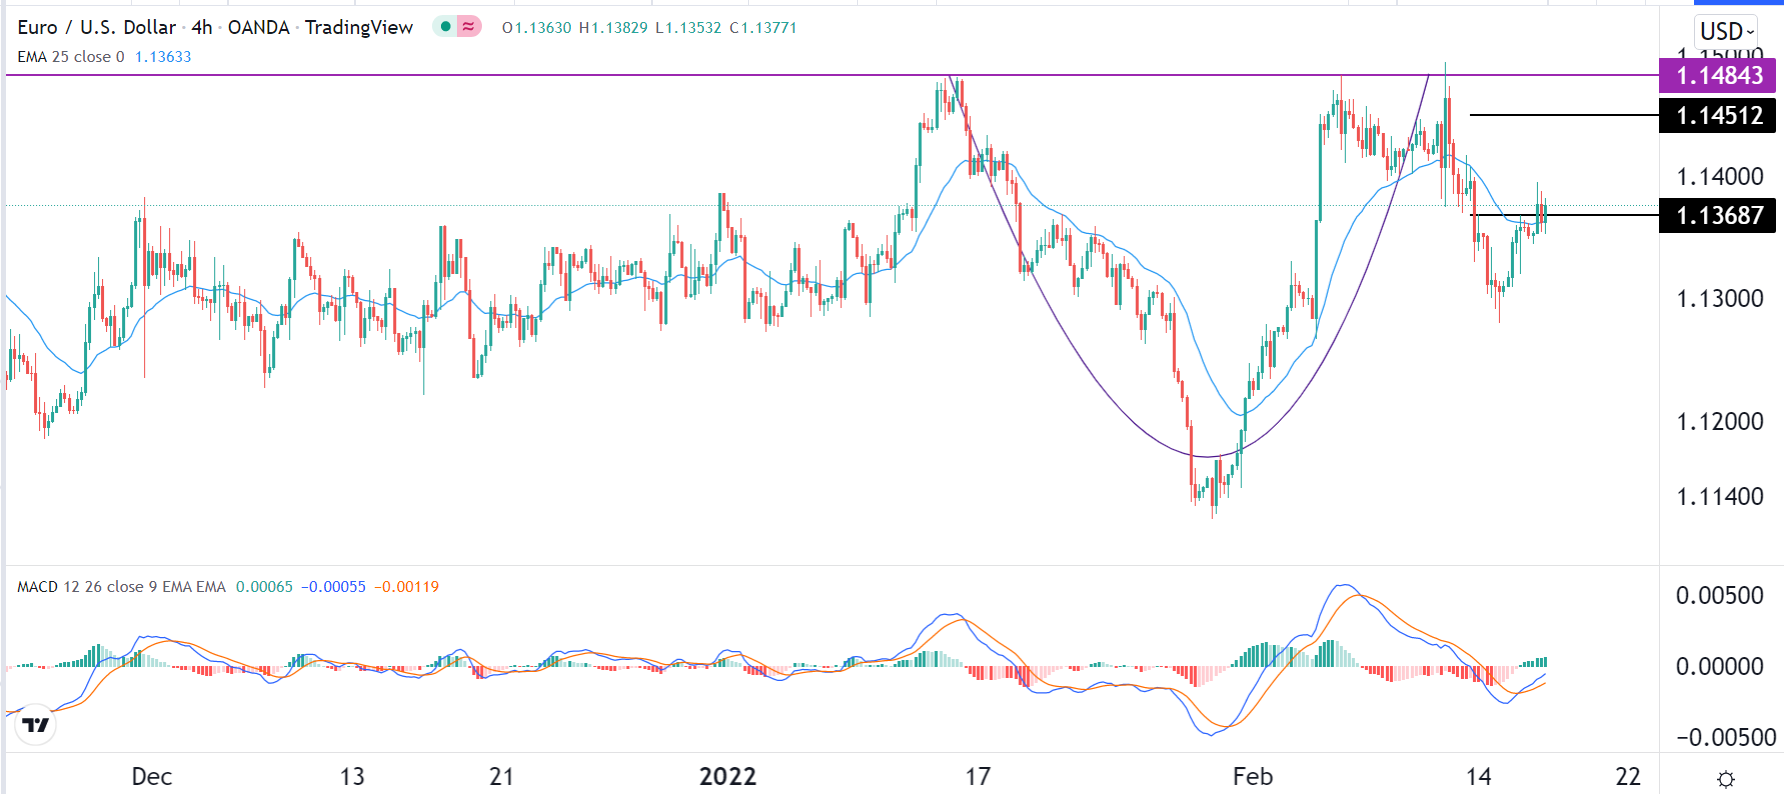Click the OANDA data source label
Viewport: 1784px width, 794px height.
click(259, 27)
